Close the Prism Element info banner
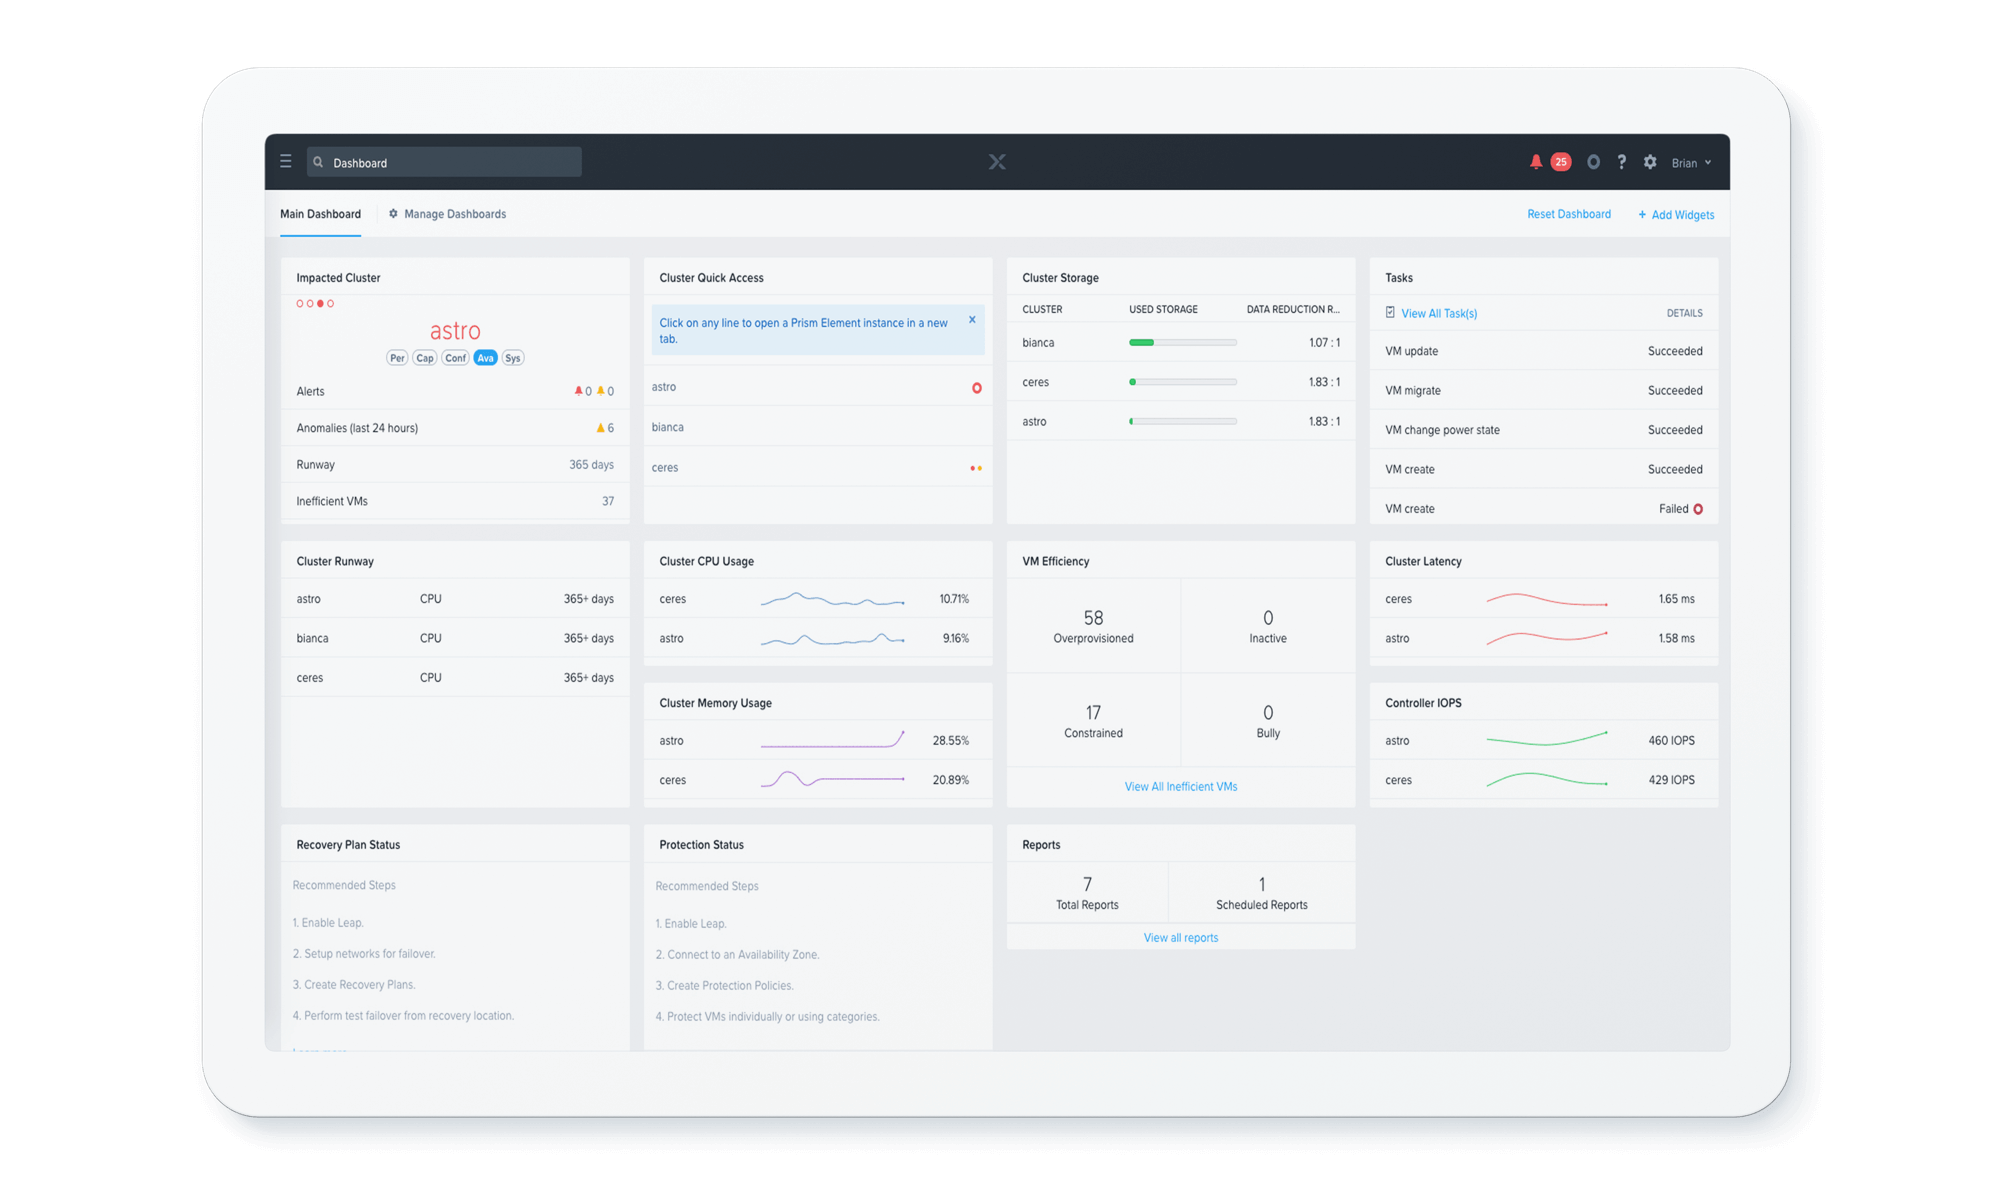2000x1200 pixels. [972, 320]
